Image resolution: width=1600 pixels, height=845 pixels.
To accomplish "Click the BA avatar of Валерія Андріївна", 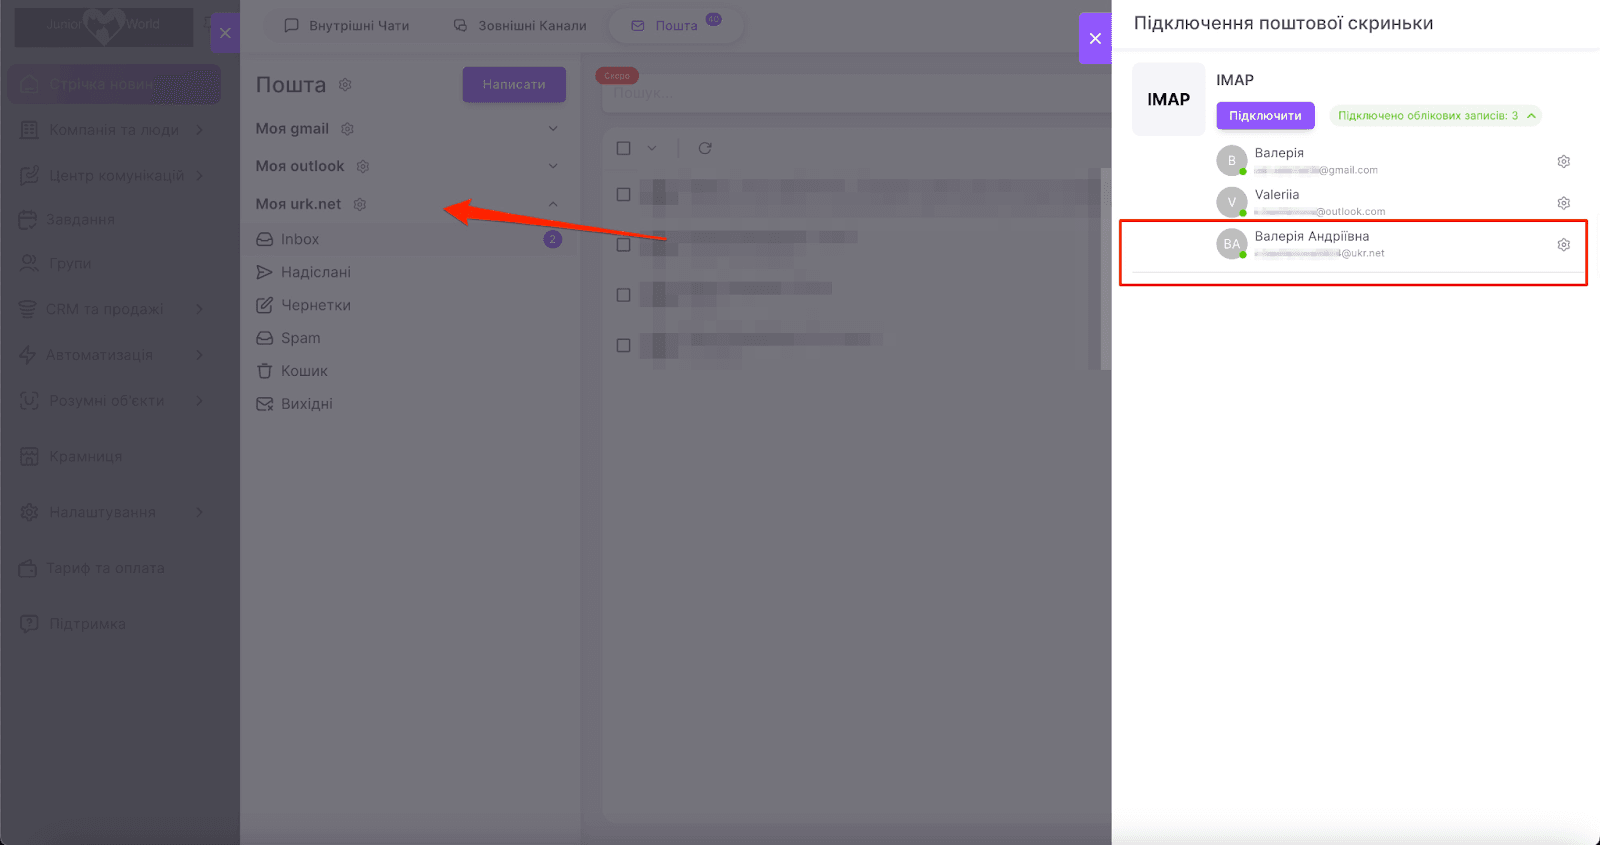I will pyautogui.click(x=1232, y=244).
